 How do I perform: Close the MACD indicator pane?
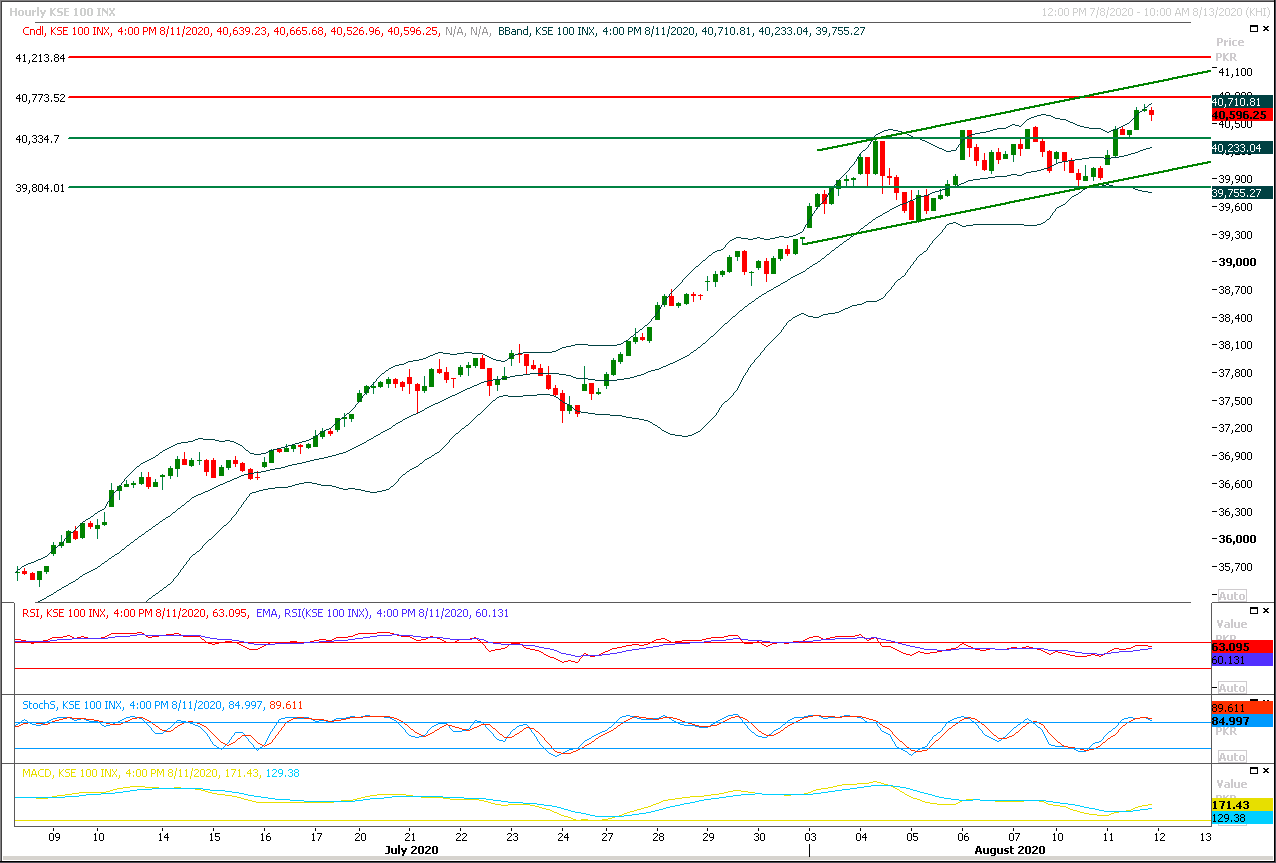click(x=1267, y=771)
